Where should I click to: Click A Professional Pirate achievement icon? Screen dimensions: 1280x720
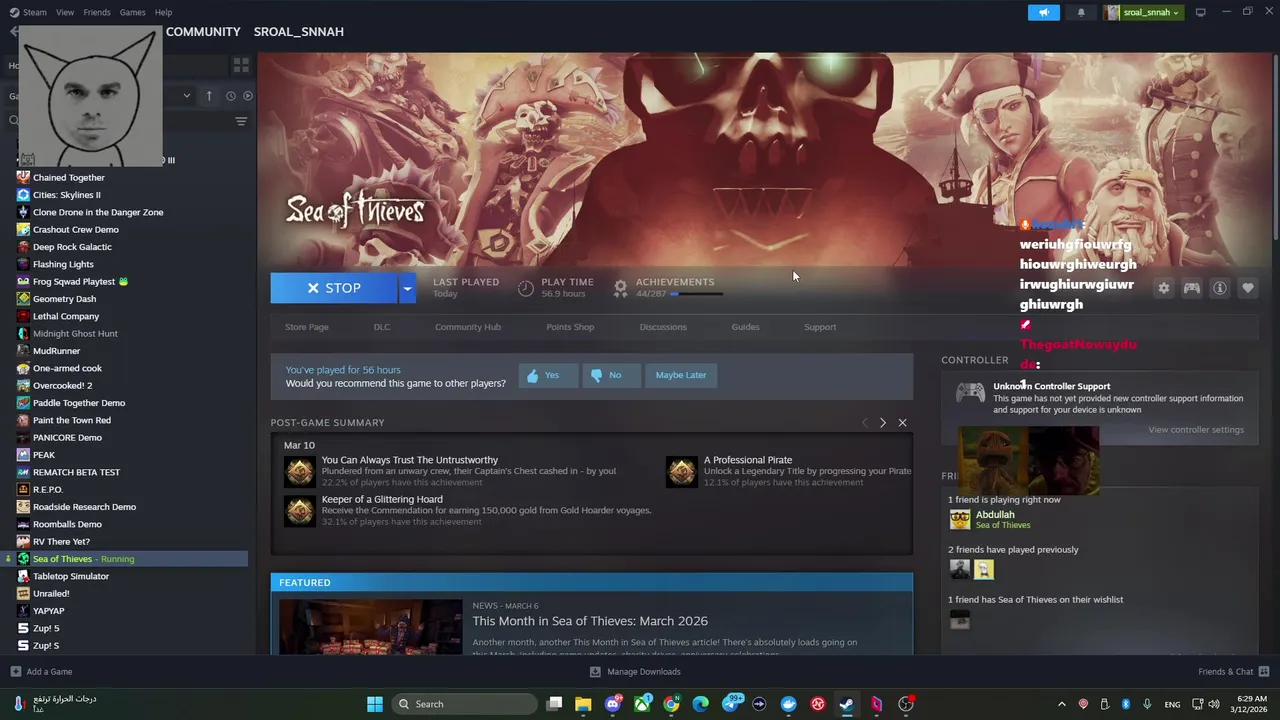(681, 472)
